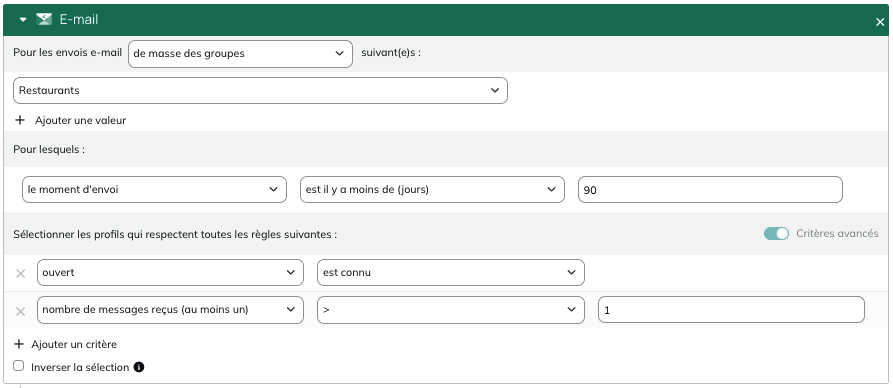Open the 'est il y a moins de (jours)' dropdown

[x=432, y=190]
